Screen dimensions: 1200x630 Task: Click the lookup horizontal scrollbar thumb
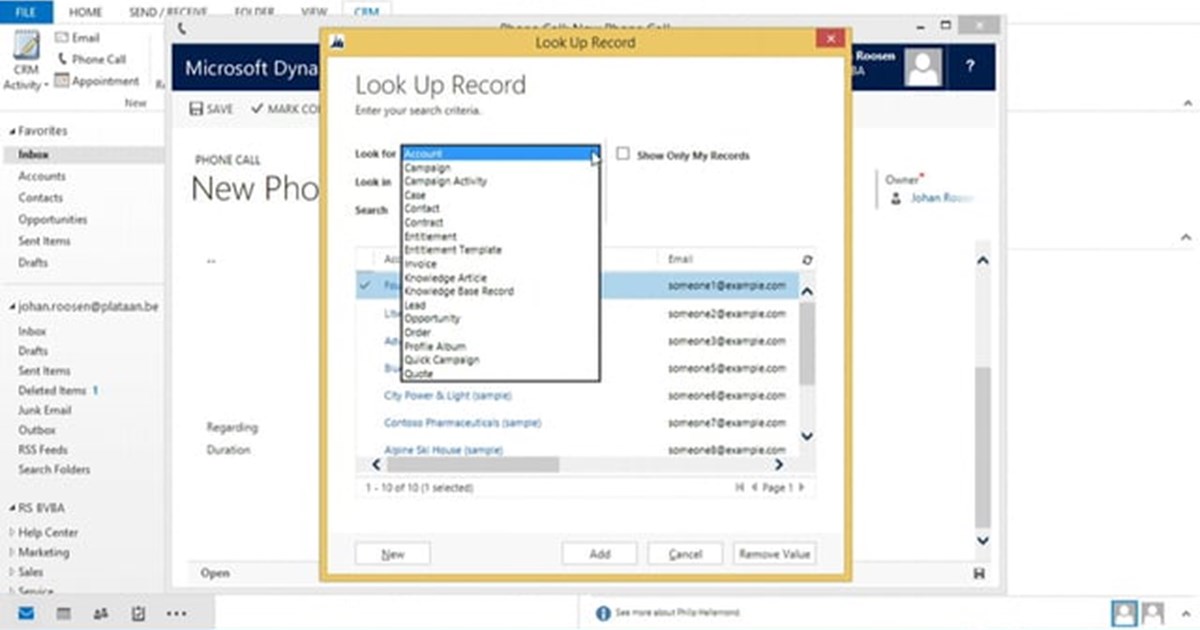click(473, 465)
